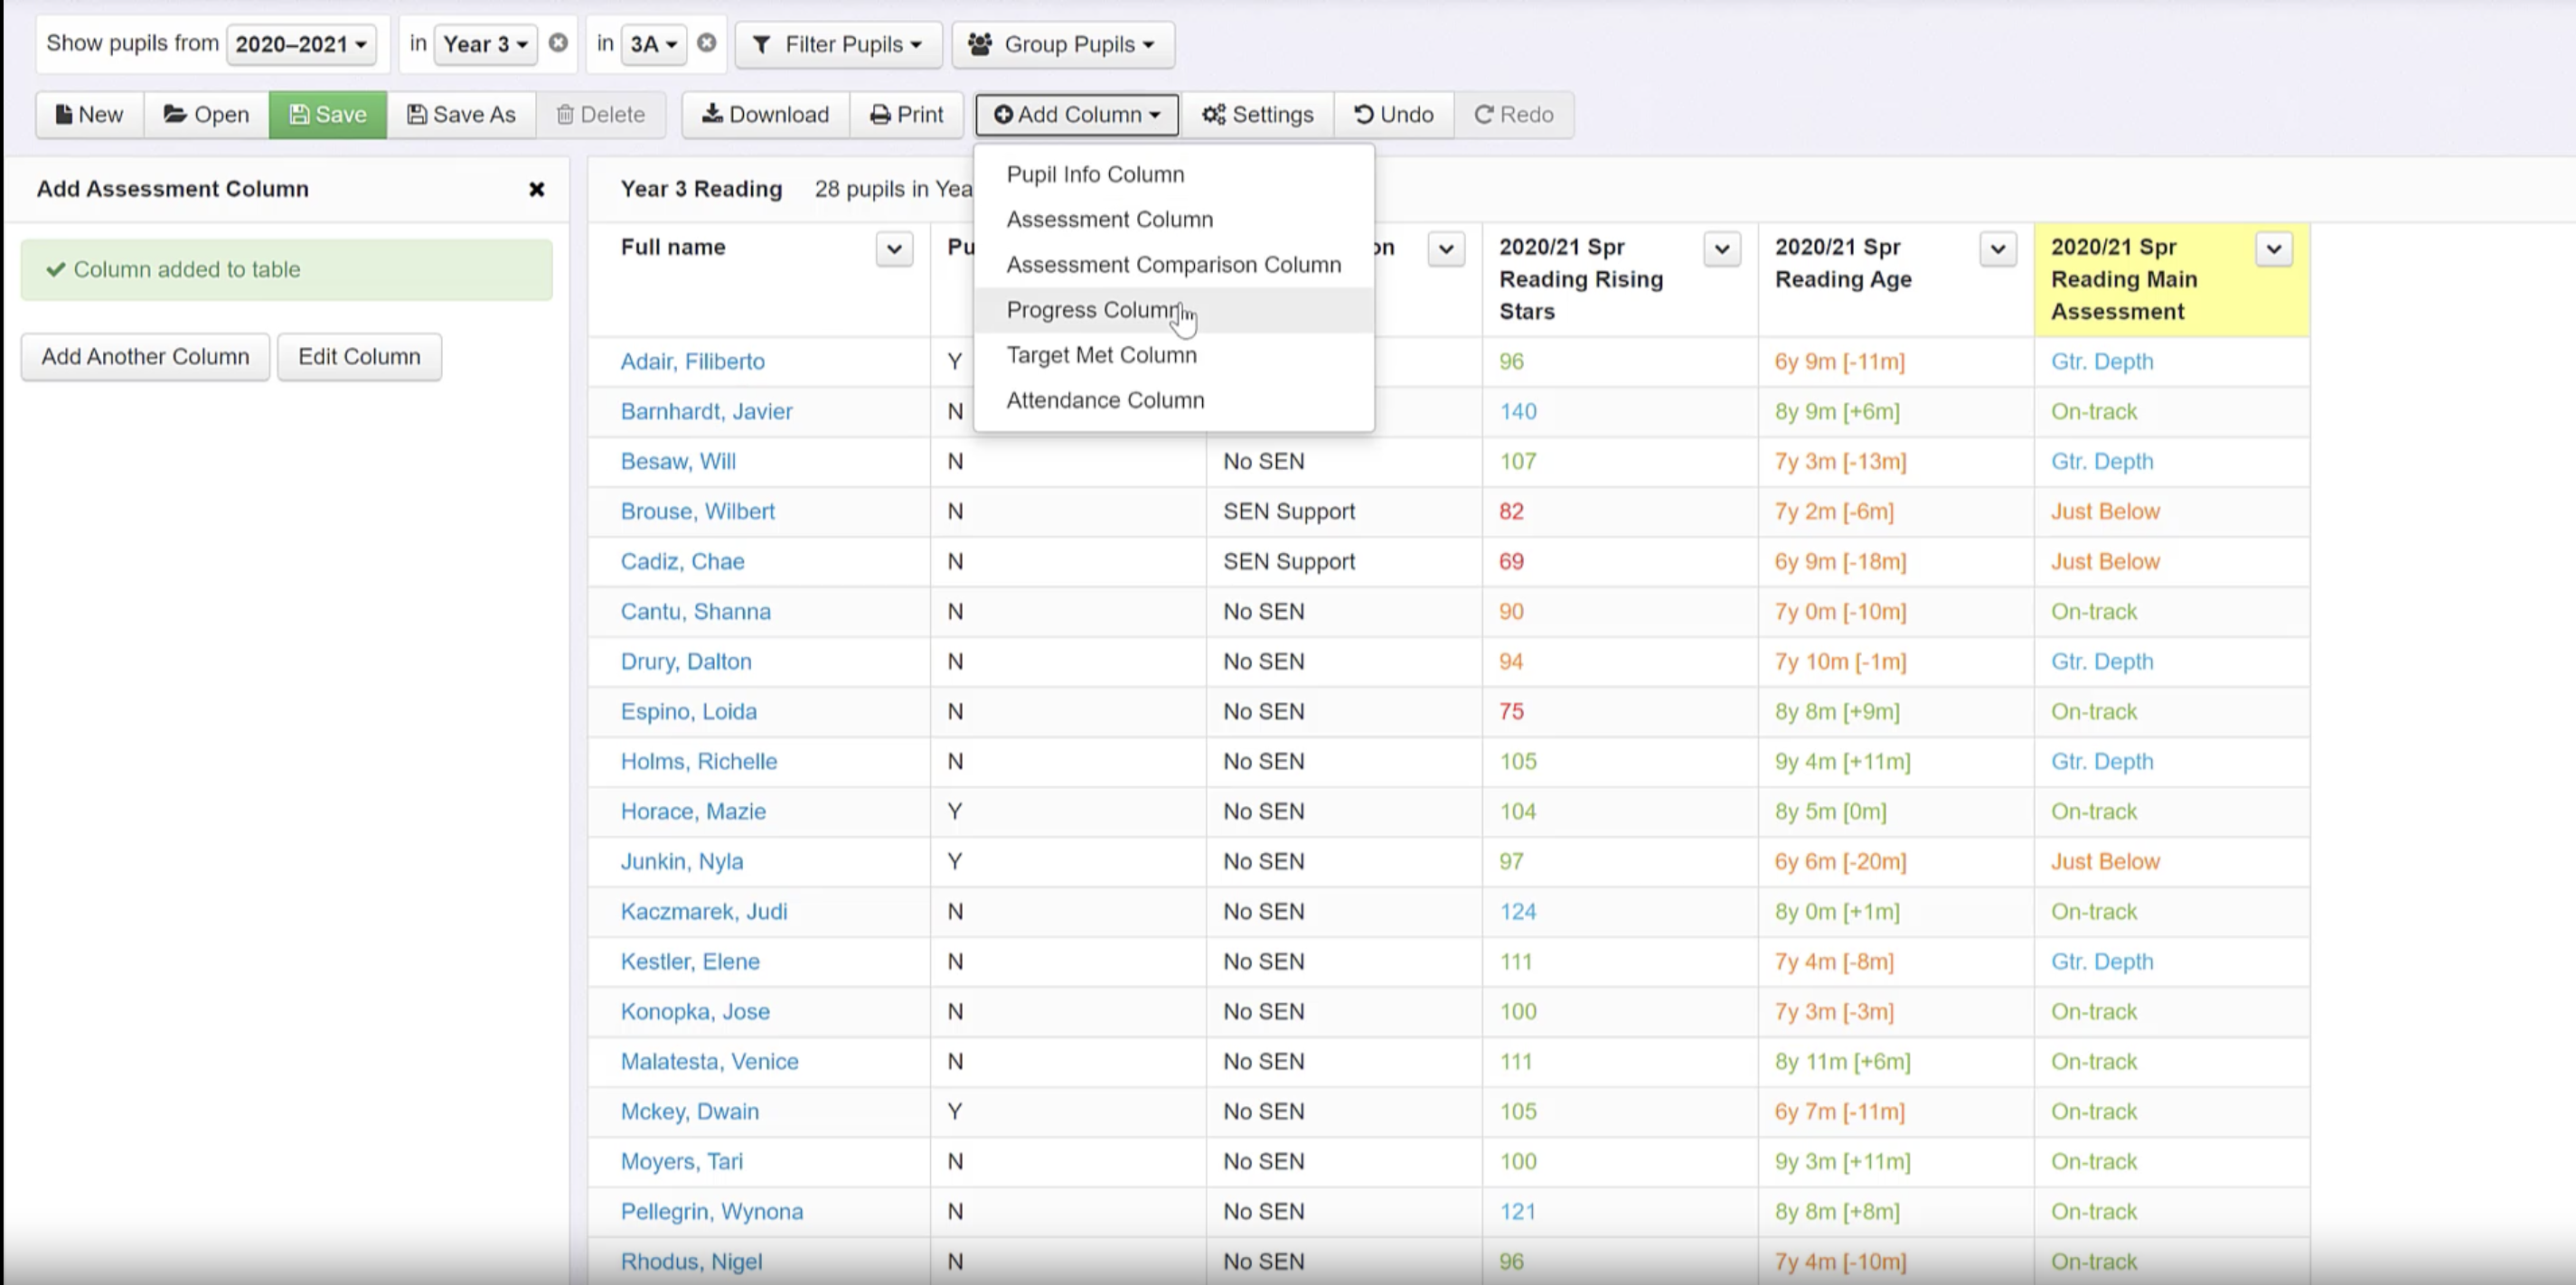This screenshot has height=1285, width=2576.
Task: Open pupil Adair, Filiberto link
Action: (692, 361)
